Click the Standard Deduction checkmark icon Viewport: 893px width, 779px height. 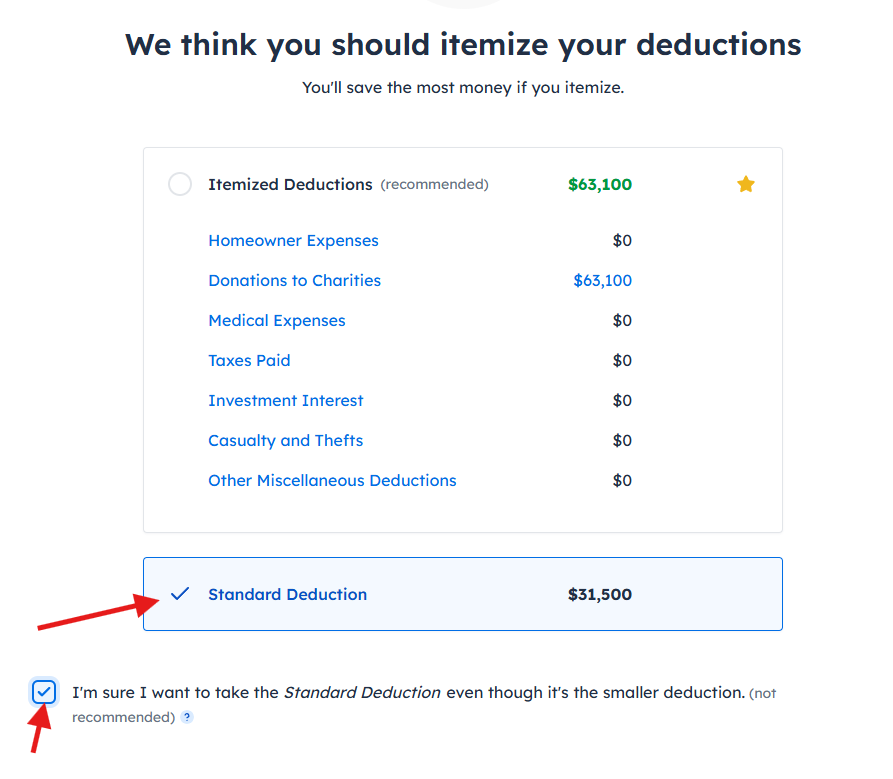click(x=180, y=594)
